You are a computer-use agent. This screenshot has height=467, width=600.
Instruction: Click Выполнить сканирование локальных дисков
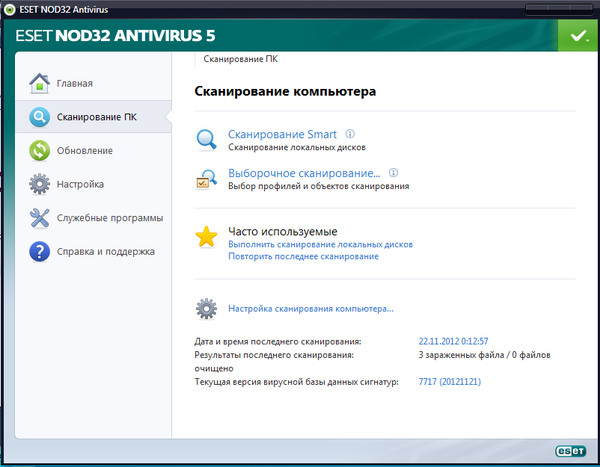pos(320,244)
